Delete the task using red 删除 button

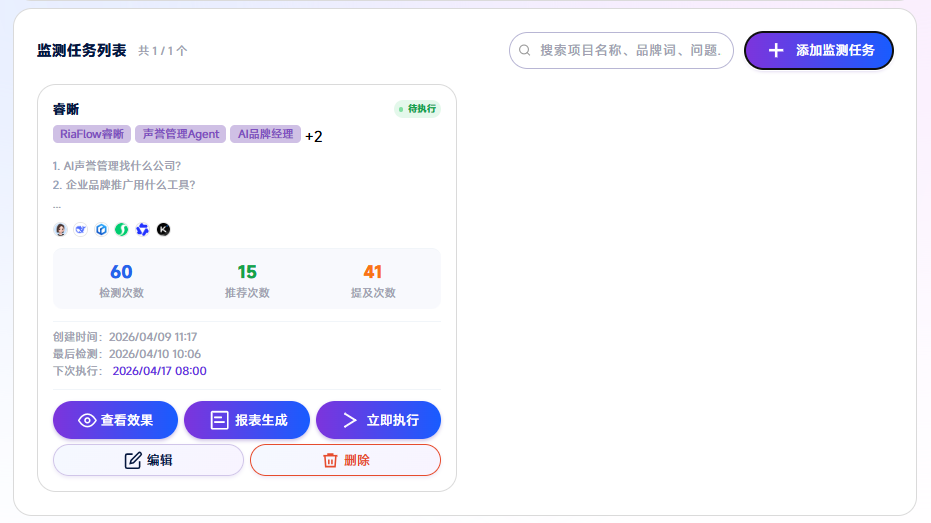(x=345, y=460)
